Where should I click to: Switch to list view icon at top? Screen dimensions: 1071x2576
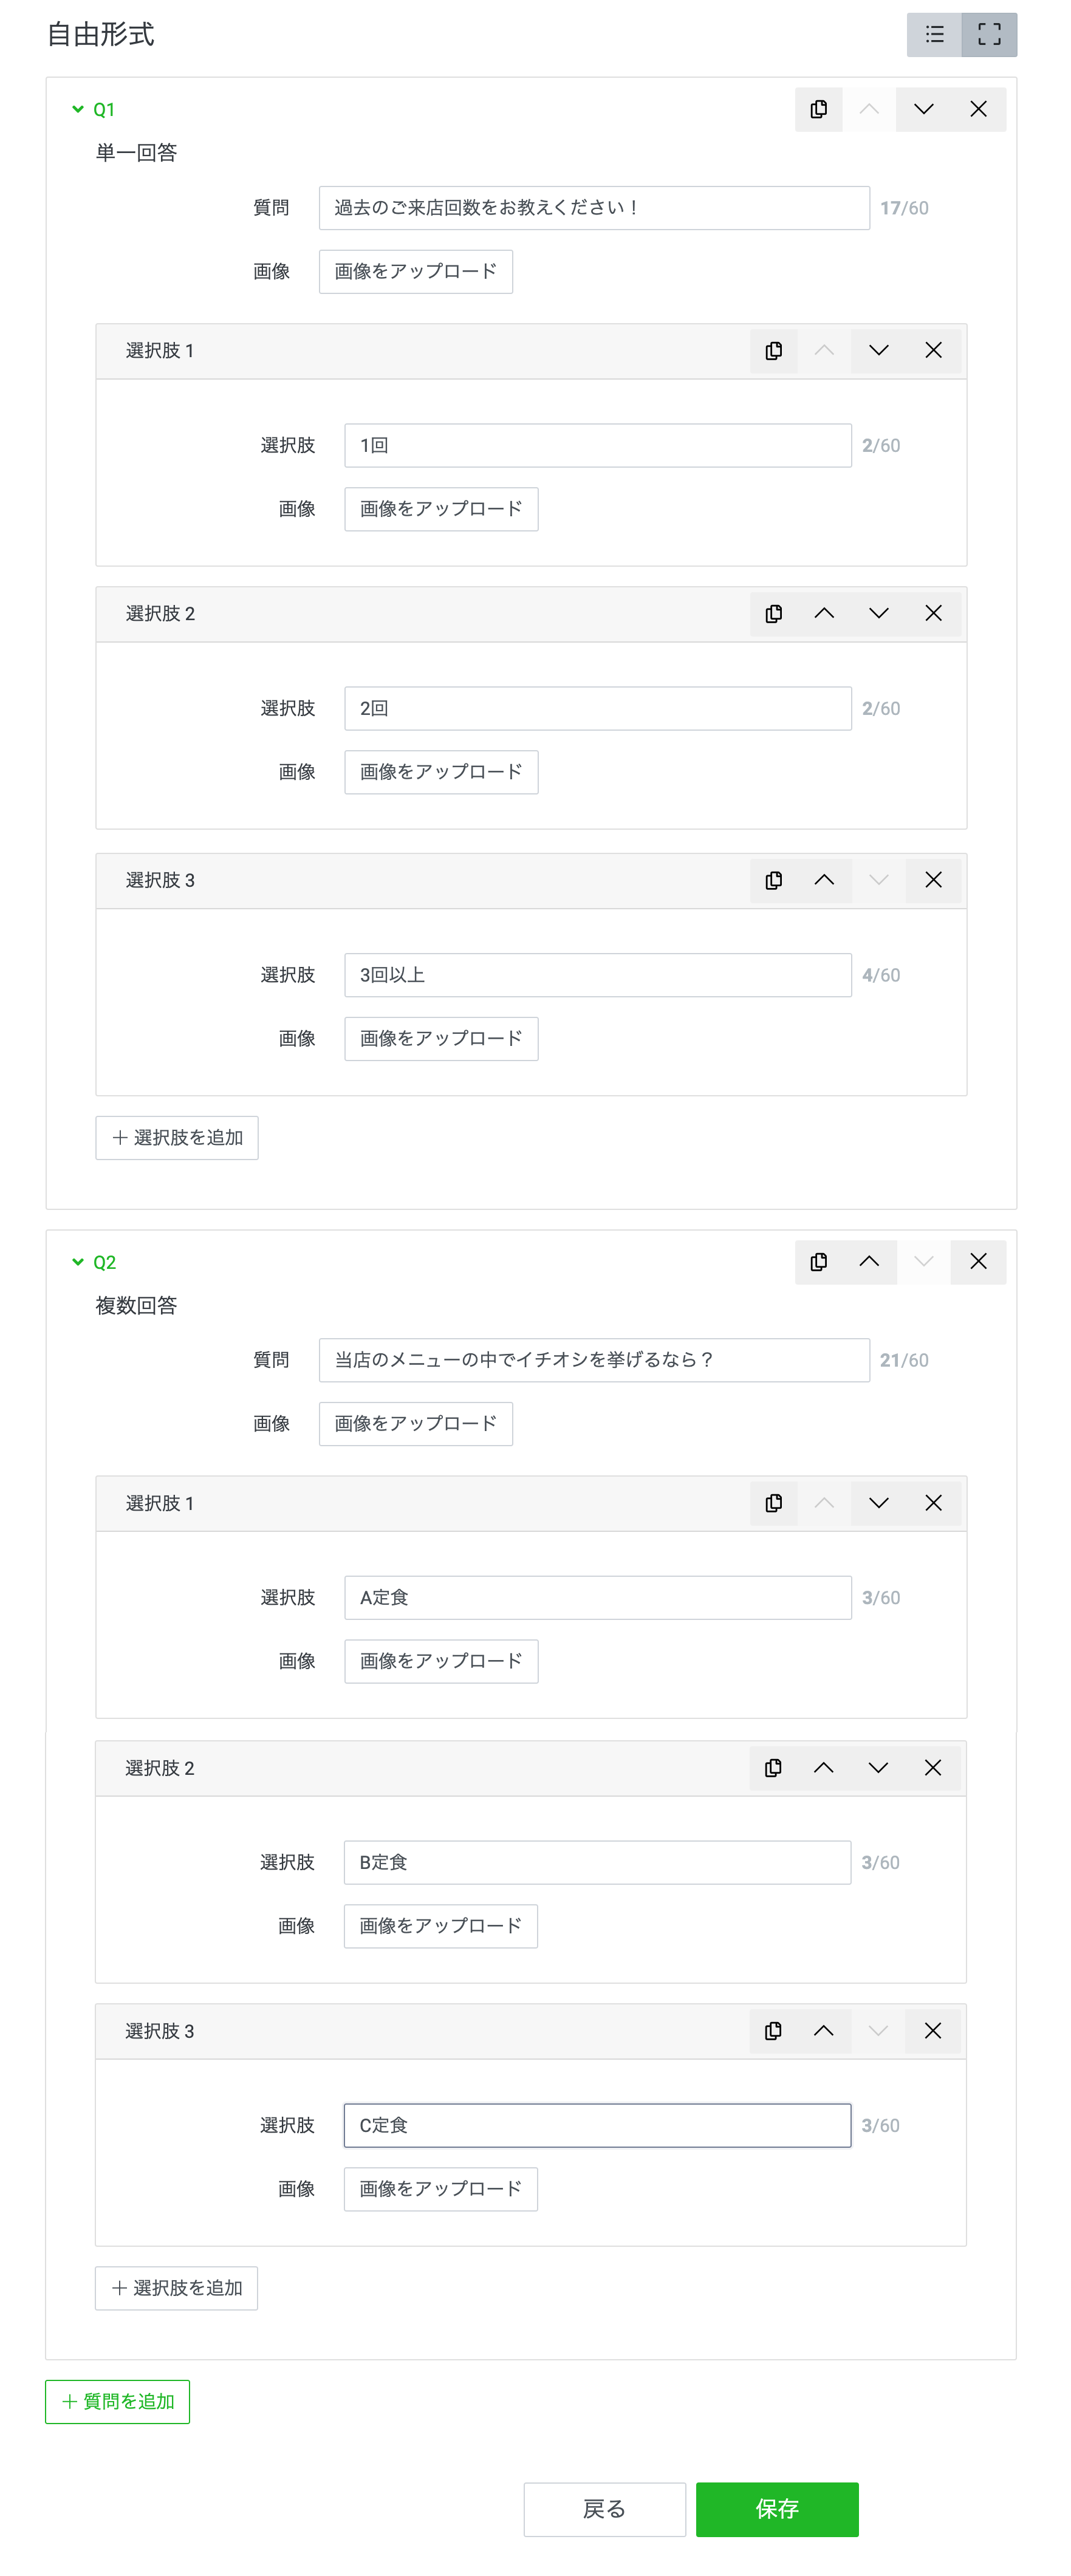[933, 35]
